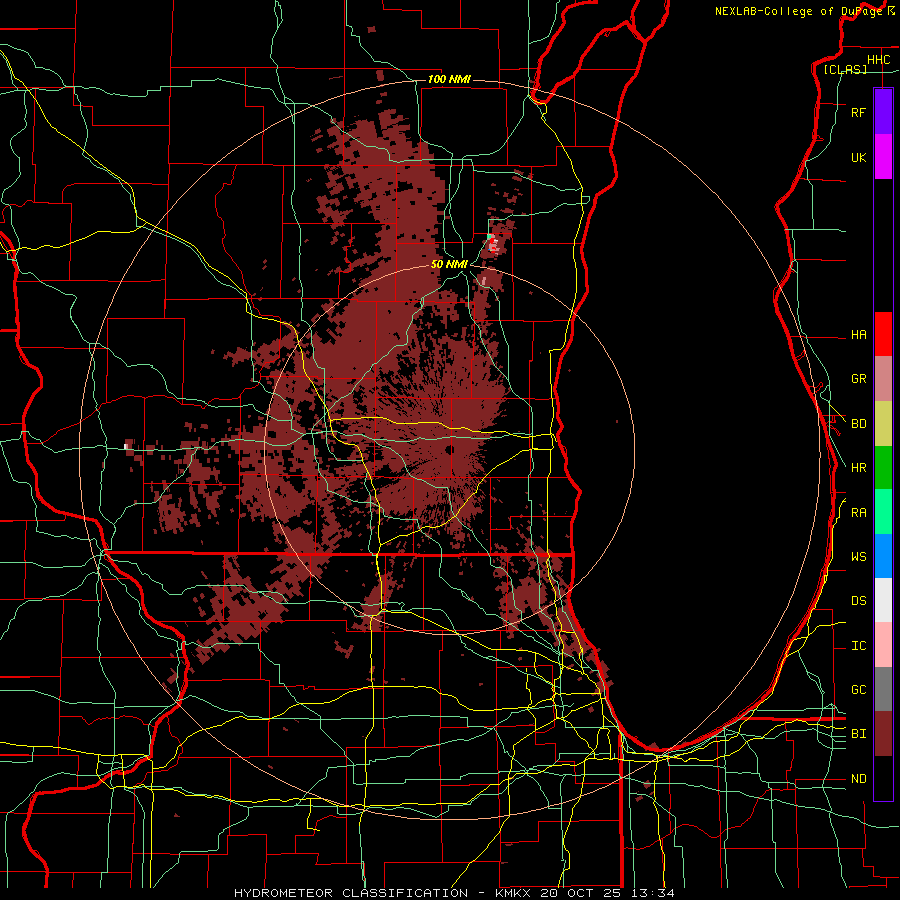Screen dimensions: 900x900
Task: Click the HA legend label
Action: point(858,335)
